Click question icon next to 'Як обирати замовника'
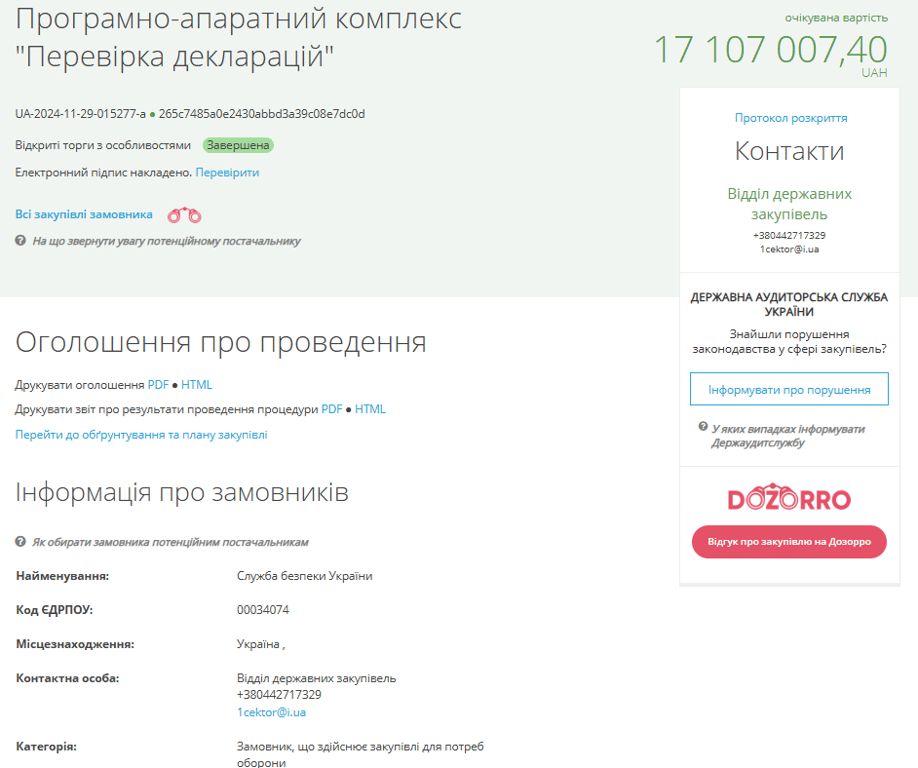918x768 pixels. [20, 542]
